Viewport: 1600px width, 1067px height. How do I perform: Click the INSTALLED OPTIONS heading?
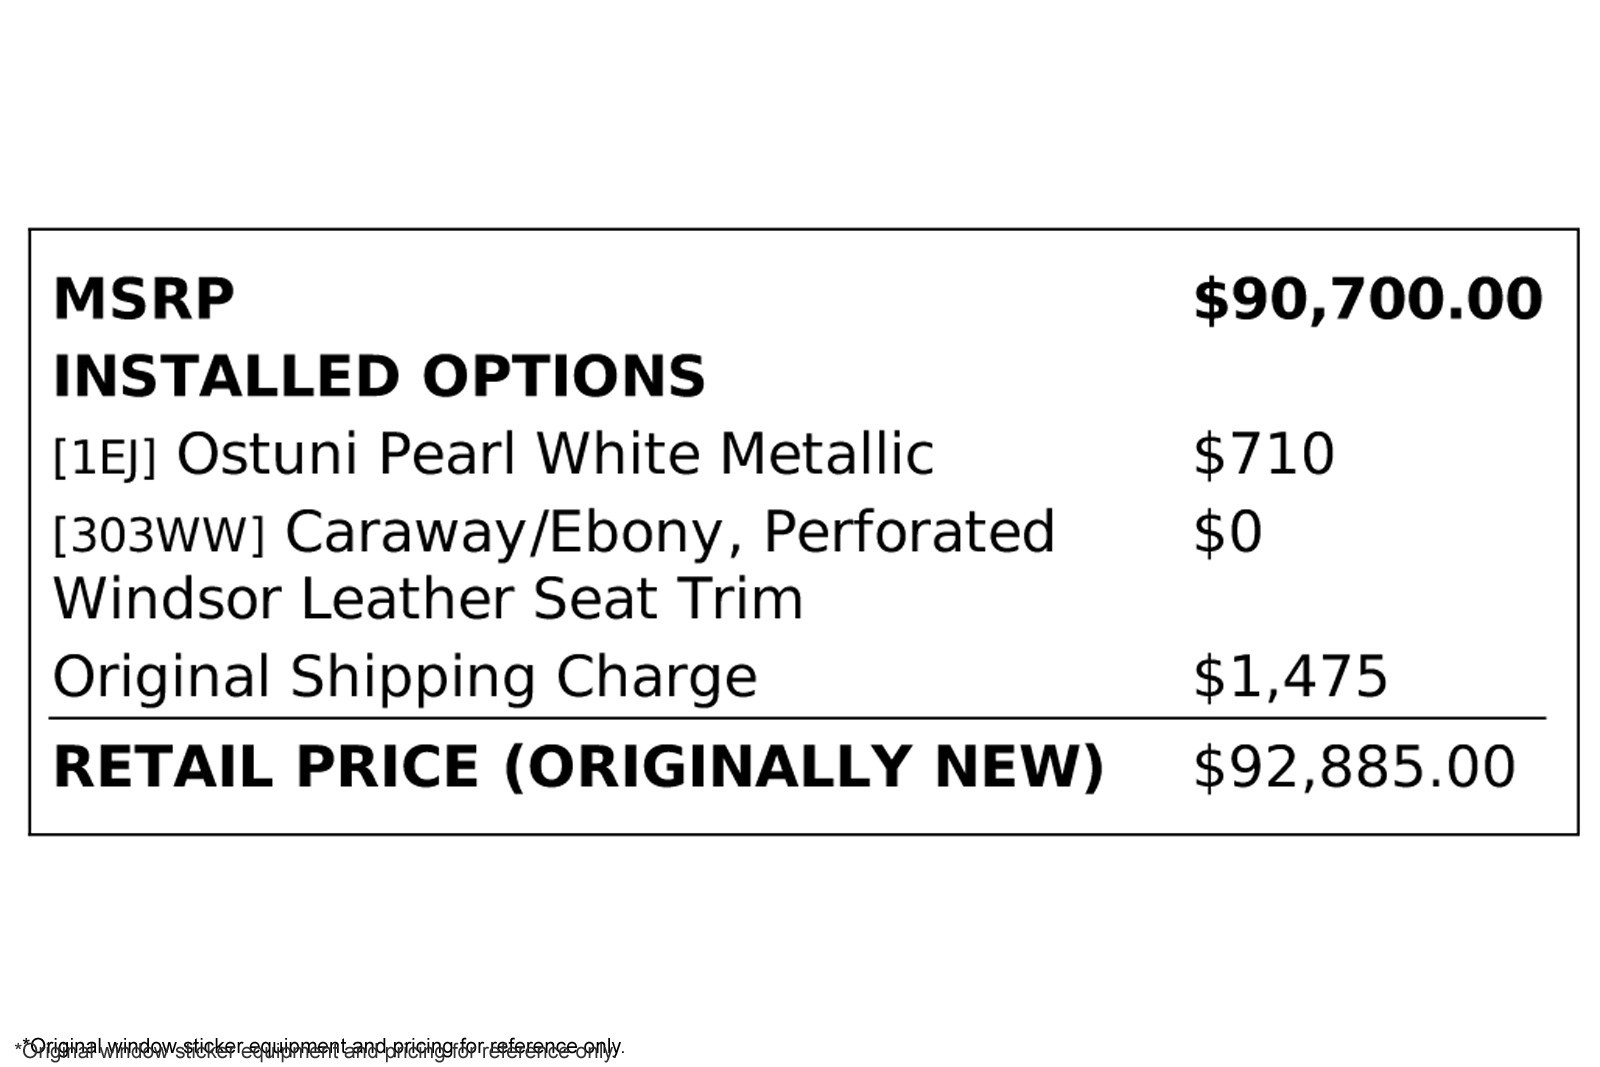pos(379,376)
